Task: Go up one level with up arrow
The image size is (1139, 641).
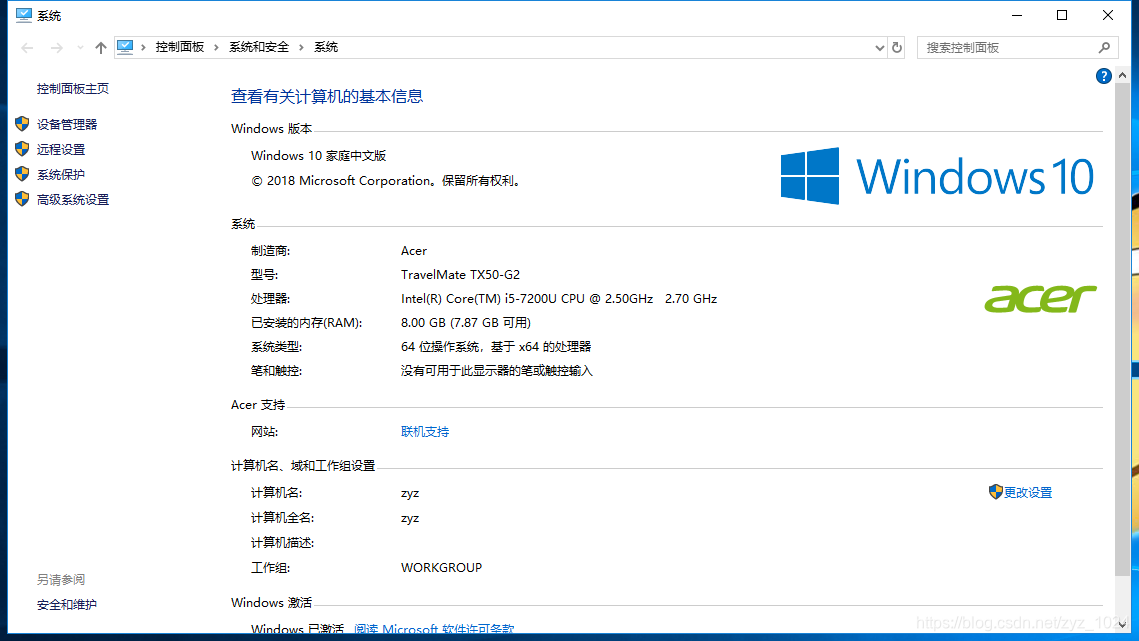Action: (100, 47)
